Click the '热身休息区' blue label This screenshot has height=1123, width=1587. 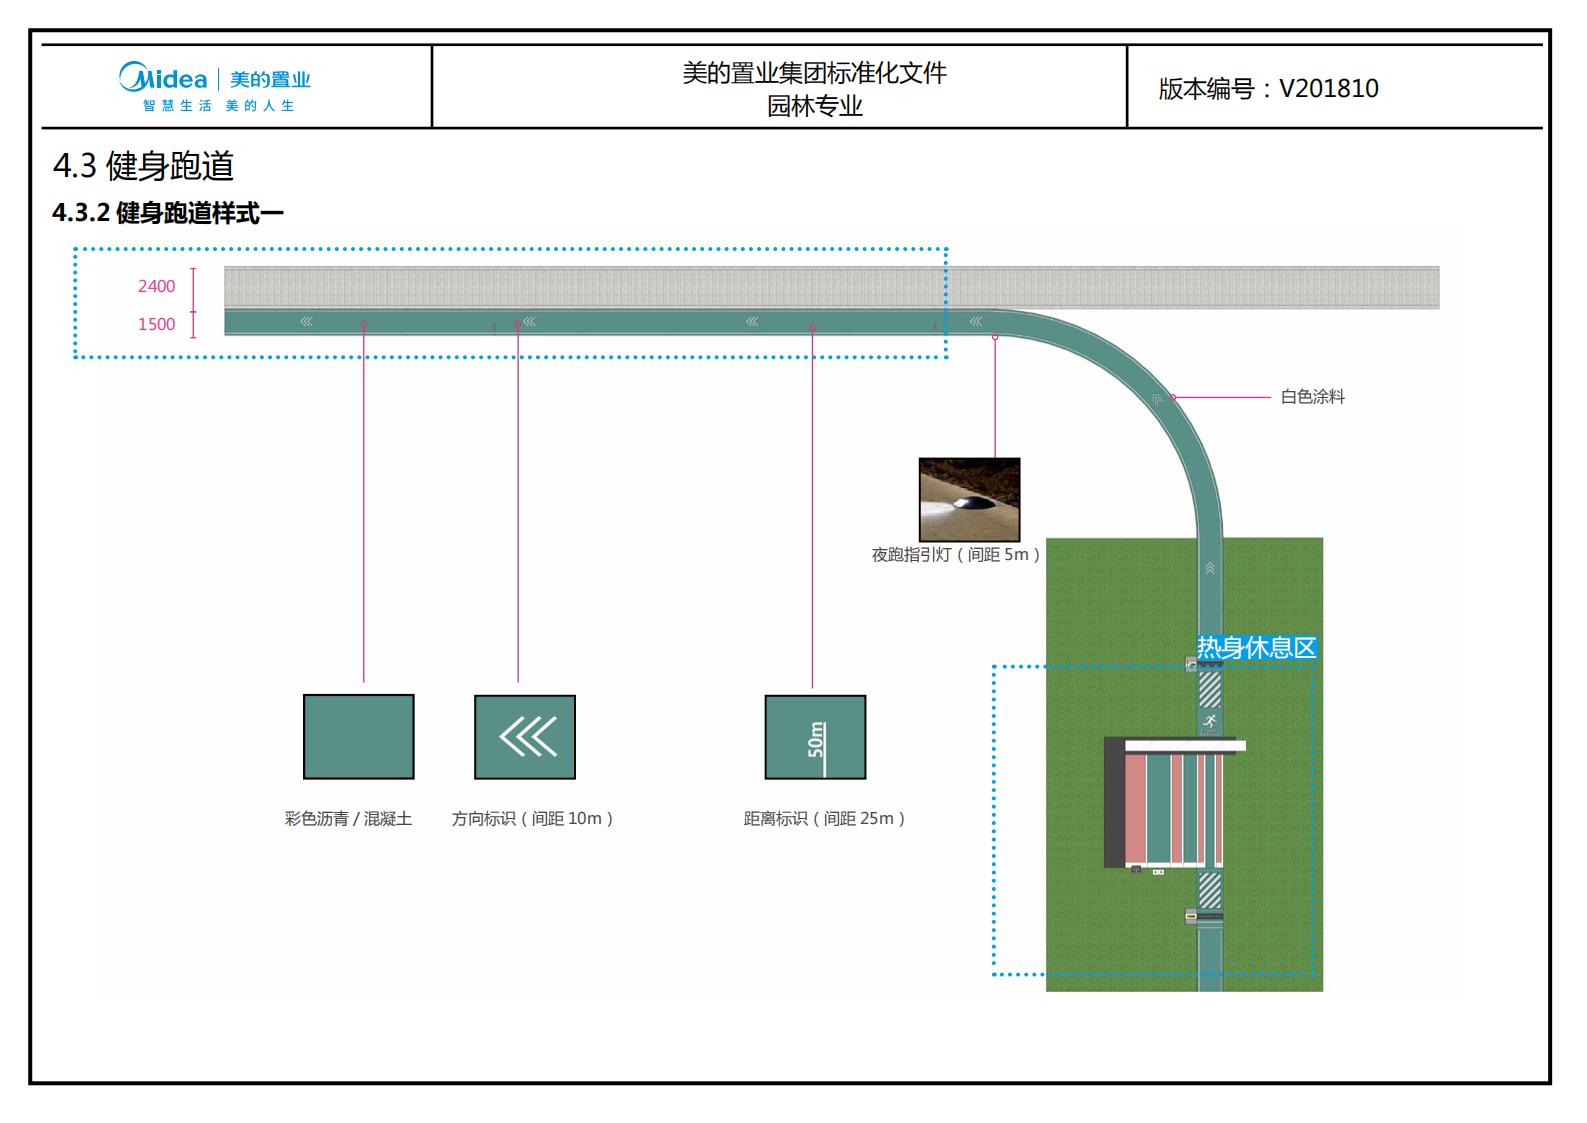pyautogui.click(x=1257, y=648)
